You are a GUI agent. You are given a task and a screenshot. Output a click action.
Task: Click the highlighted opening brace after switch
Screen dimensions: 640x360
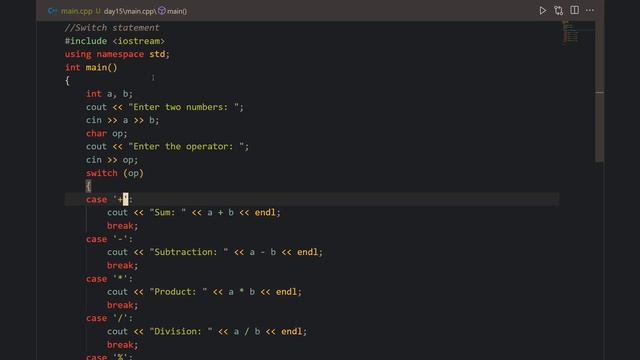tap(88, 186)
